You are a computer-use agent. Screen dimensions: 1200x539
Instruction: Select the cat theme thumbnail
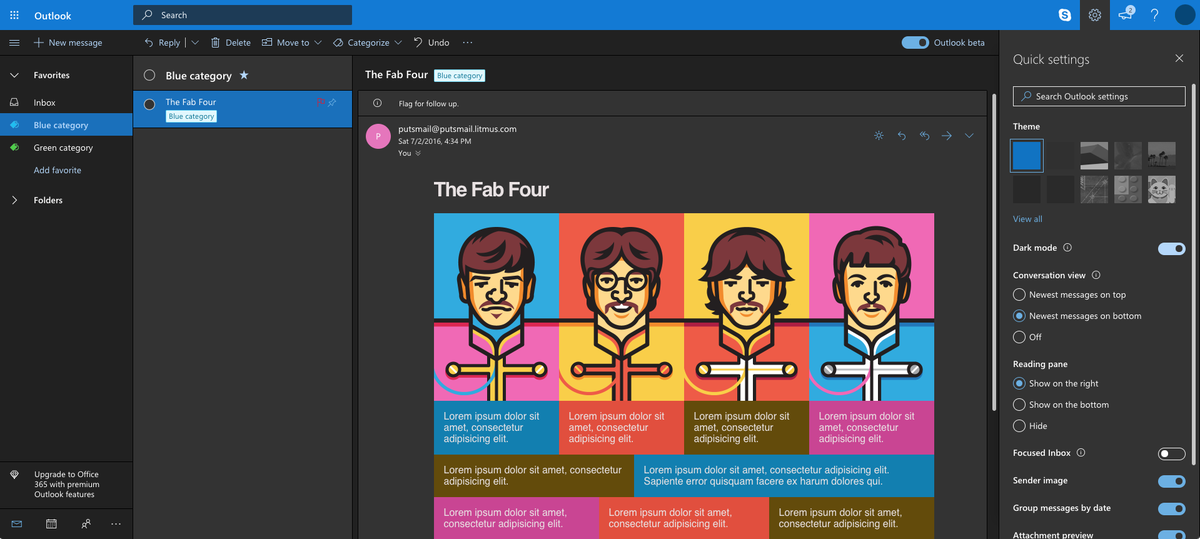coord(1162,189)
